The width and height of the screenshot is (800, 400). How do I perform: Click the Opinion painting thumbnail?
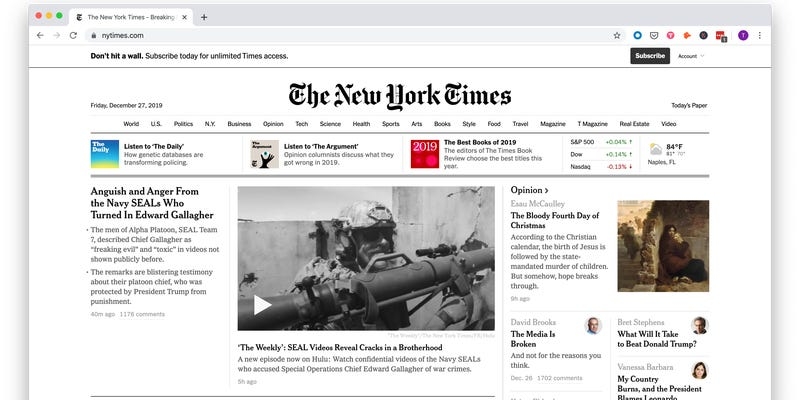(x=663, y=246)
